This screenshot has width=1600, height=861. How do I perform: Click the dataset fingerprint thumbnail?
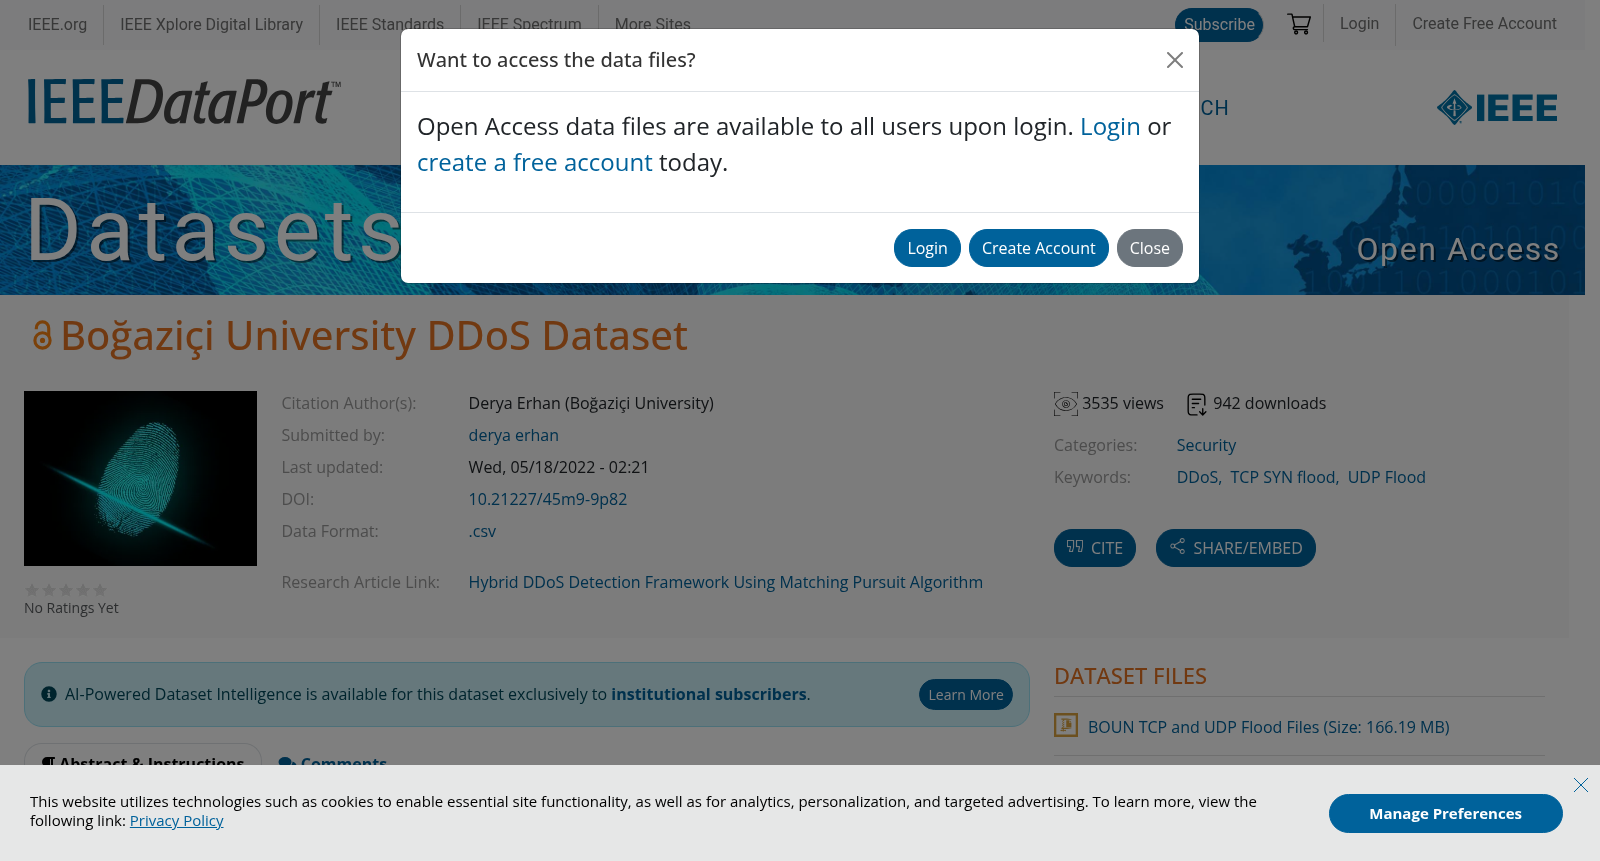[140, 478]
